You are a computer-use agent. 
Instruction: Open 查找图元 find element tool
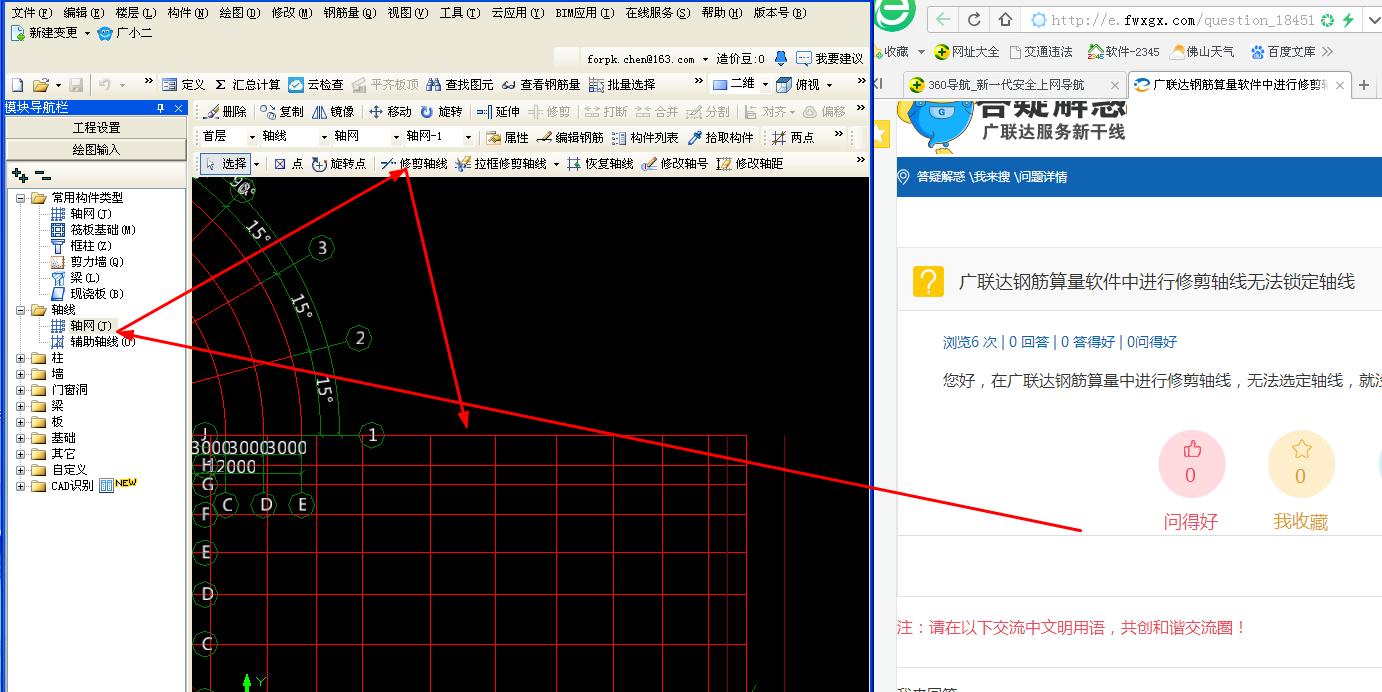(460, 85)
